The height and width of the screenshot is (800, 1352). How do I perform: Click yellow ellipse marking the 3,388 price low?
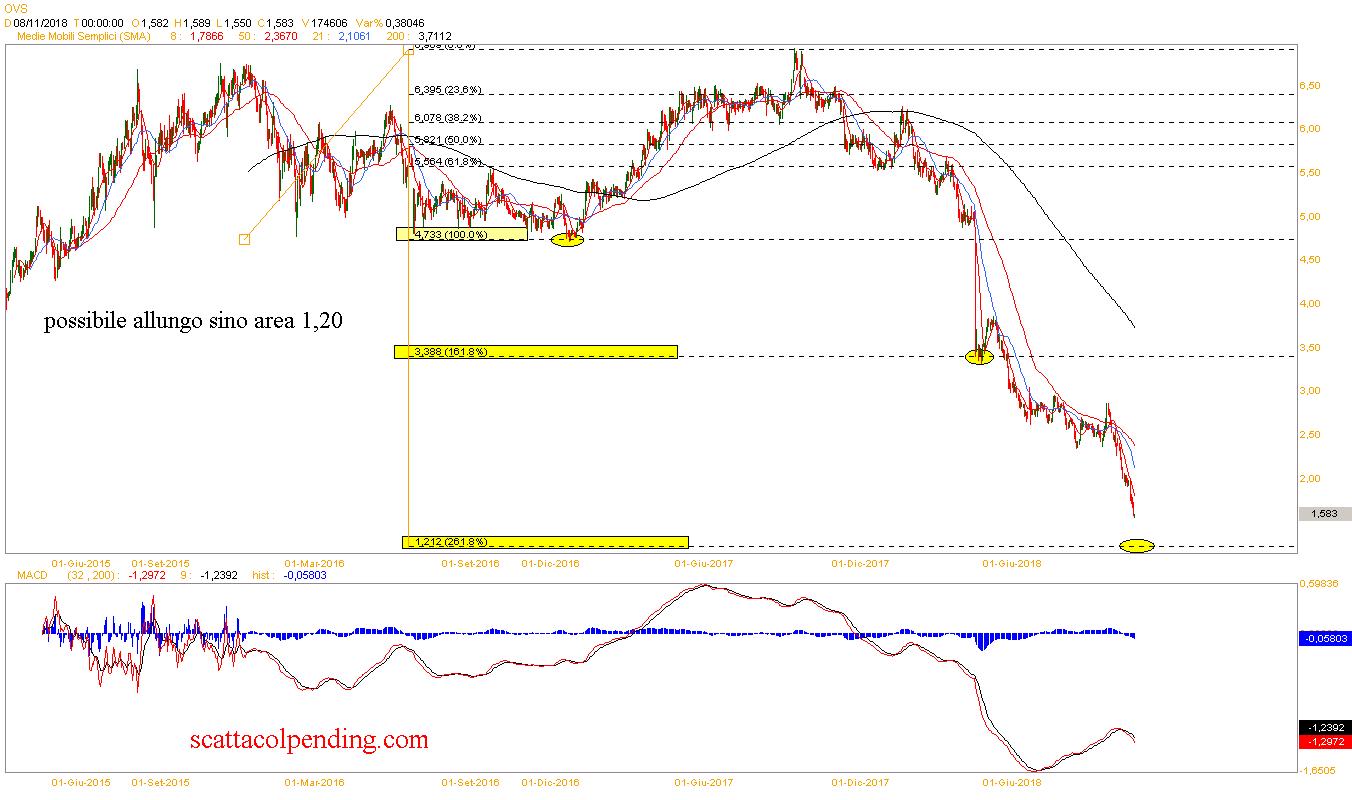click(x=979, y=356)
